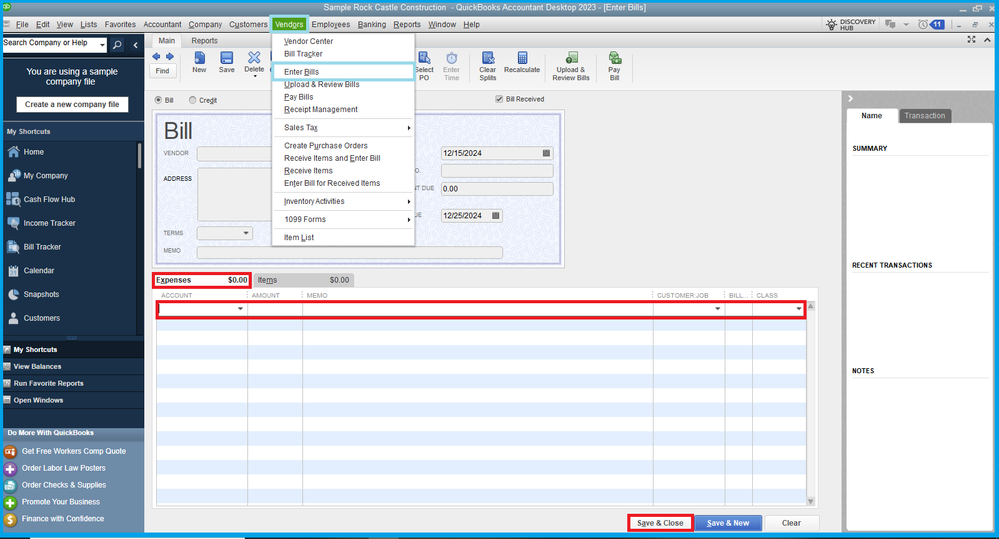Open calendar picker beside 12/25/2024 date
This screenshot has height=539, width=999.
496,215
